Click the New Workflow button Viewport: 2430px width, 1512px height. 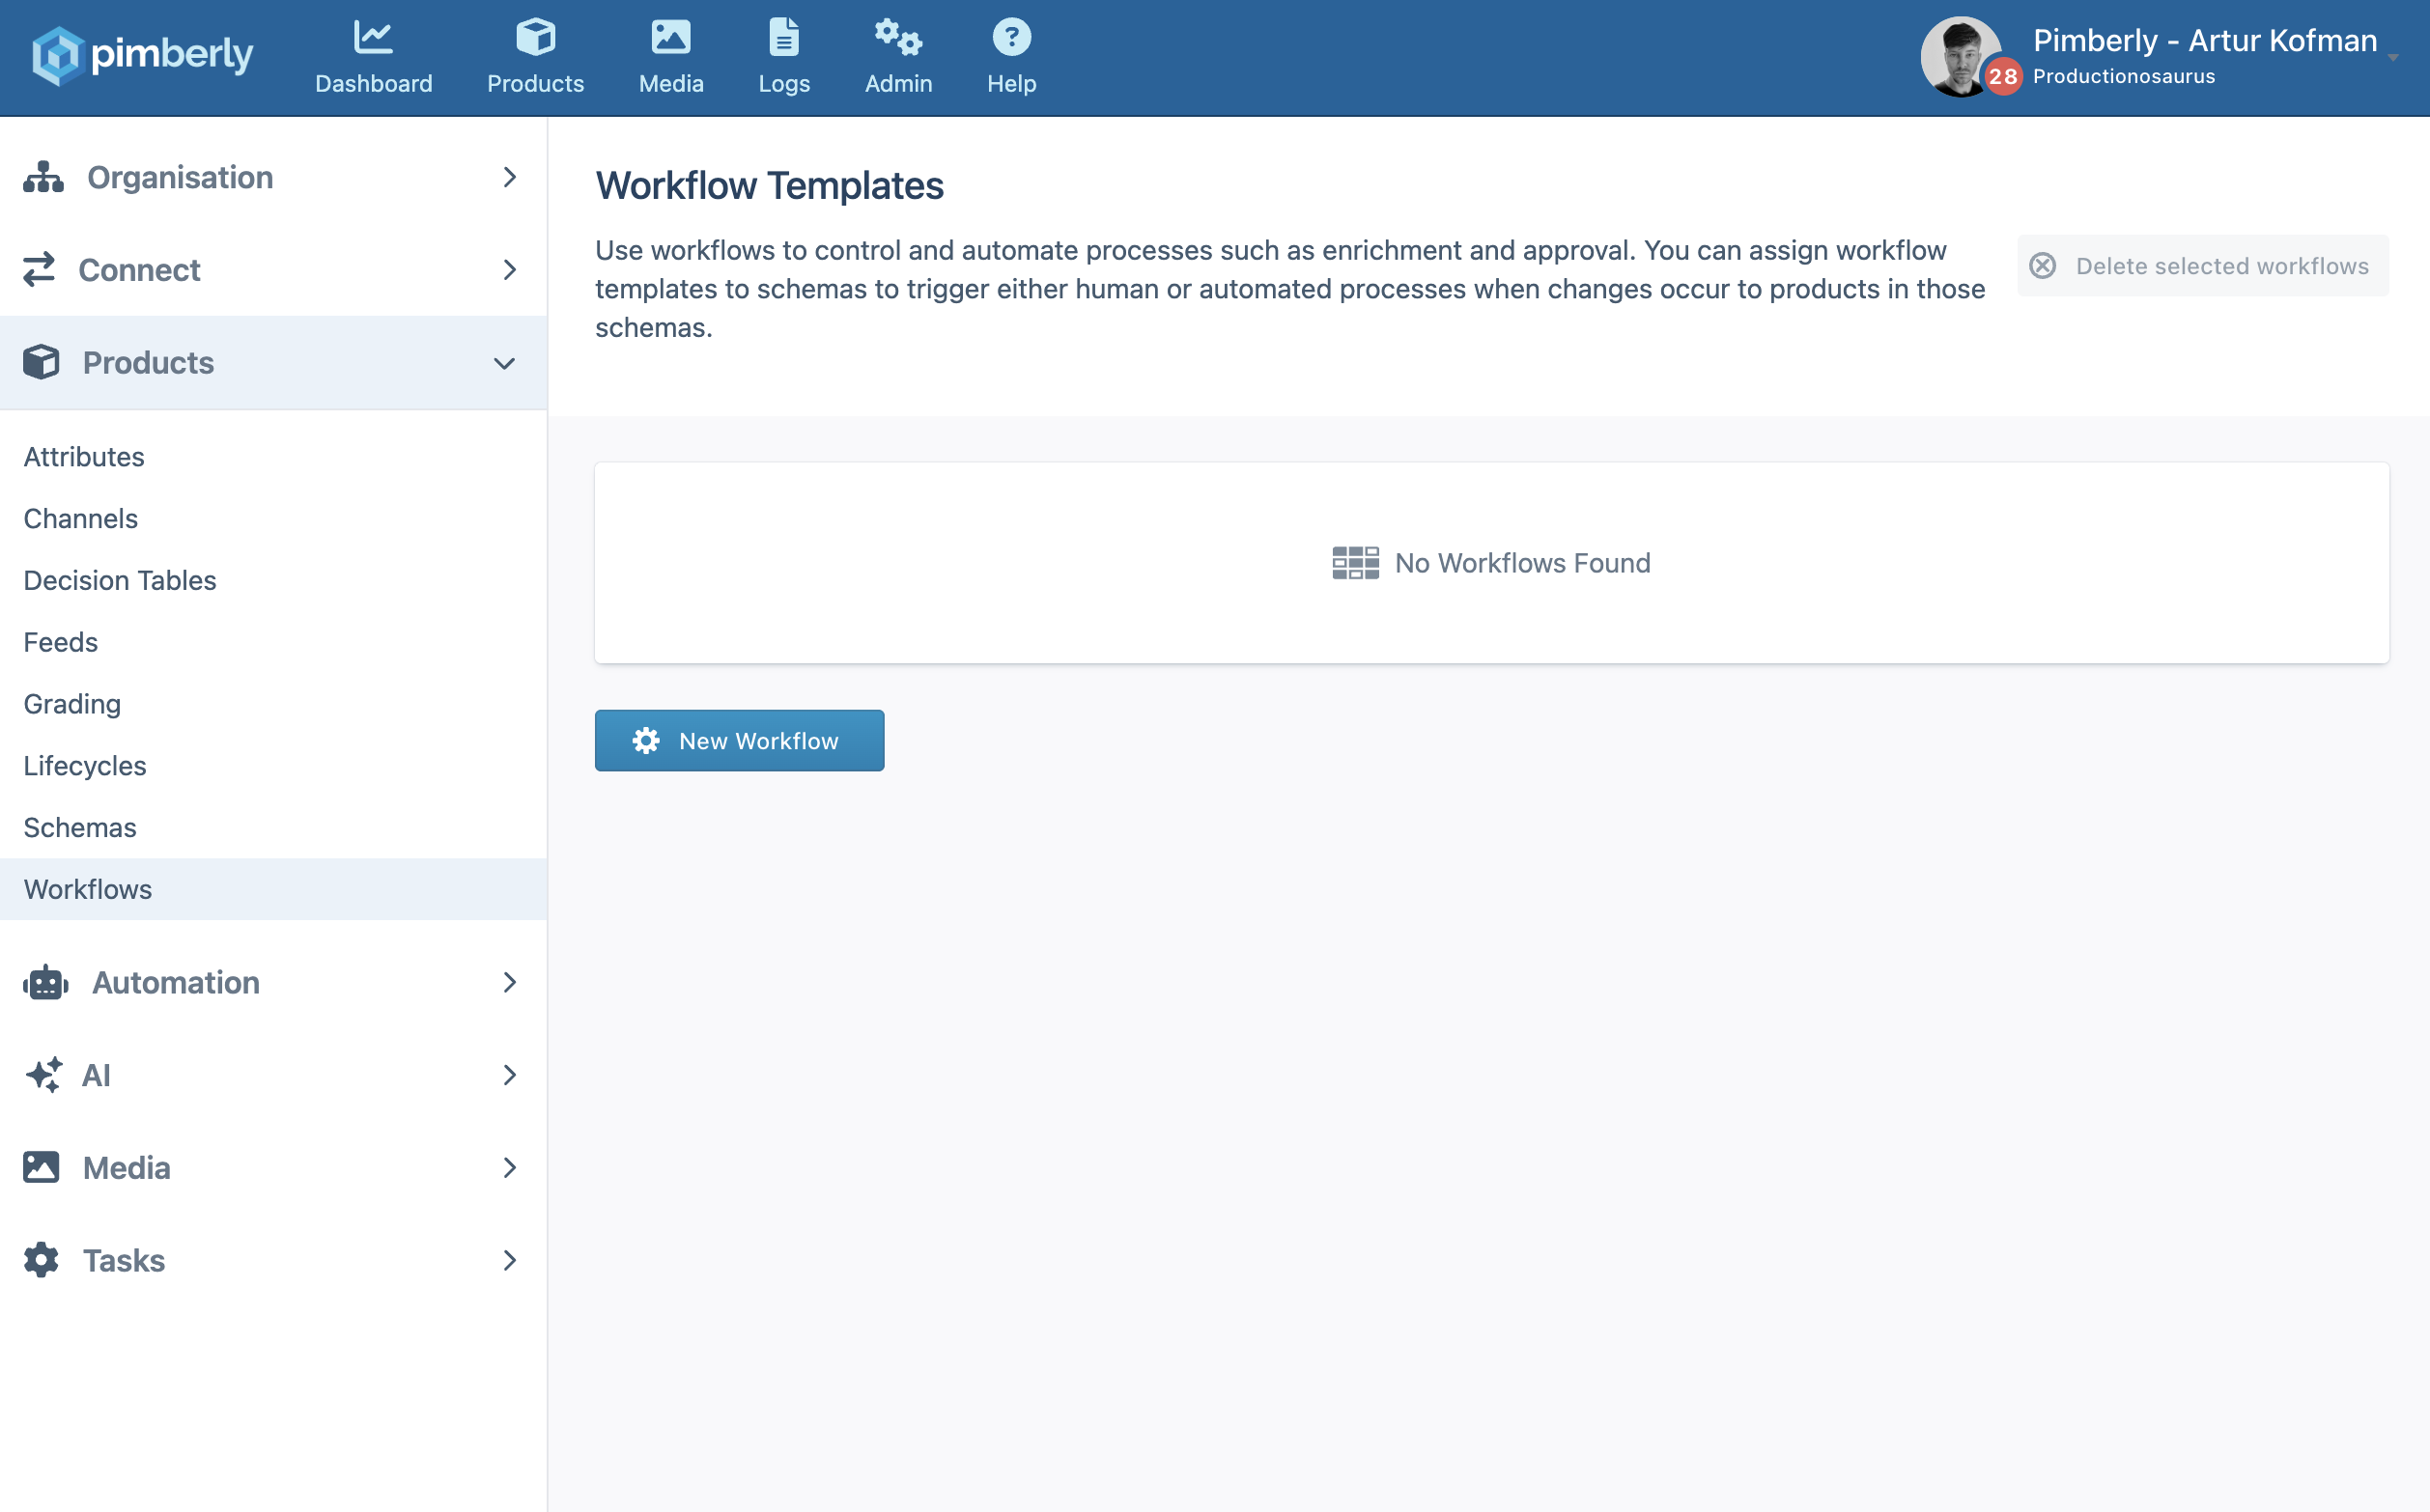coord(739,741)
